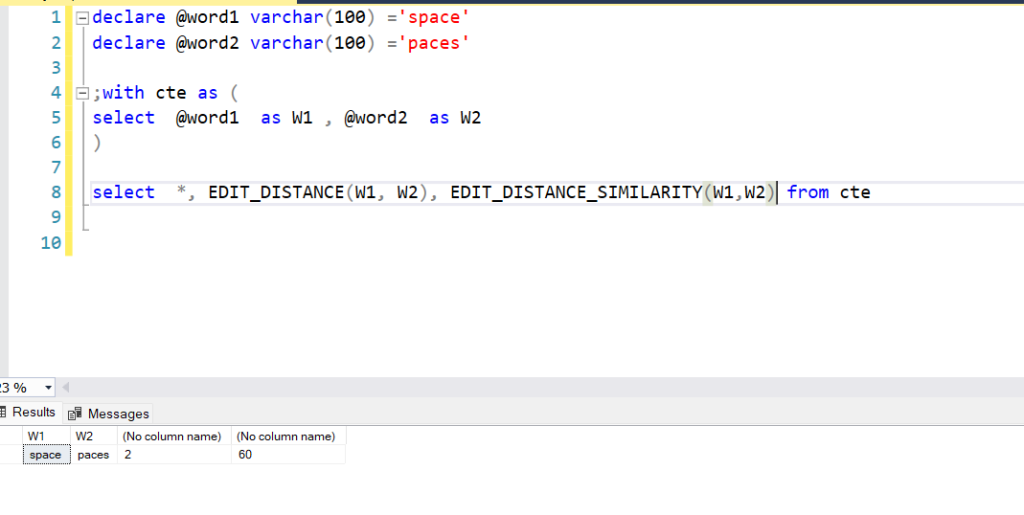1024x515 pixels.
Task: Click line number 3 in the gutter
Action: [x=56, y=68]
